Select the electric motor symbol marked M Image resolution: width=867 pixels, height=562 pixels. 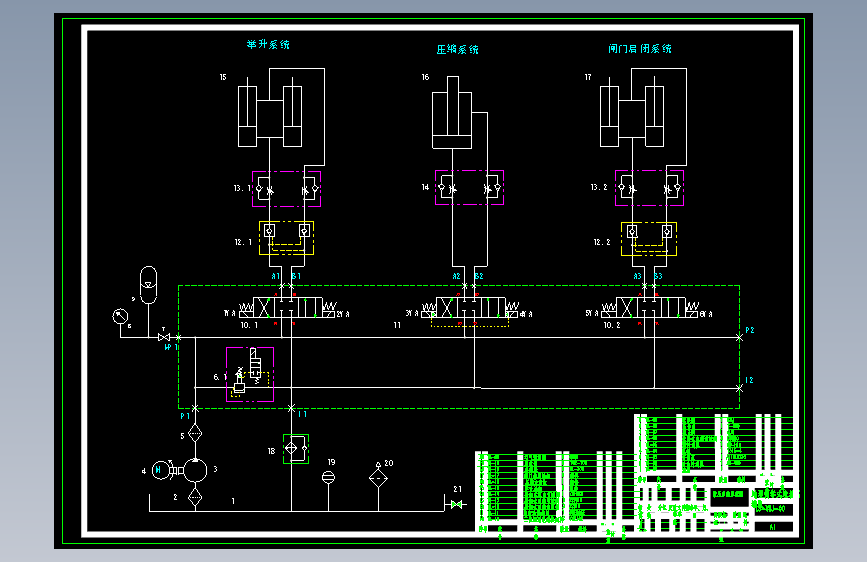point(160,470)
